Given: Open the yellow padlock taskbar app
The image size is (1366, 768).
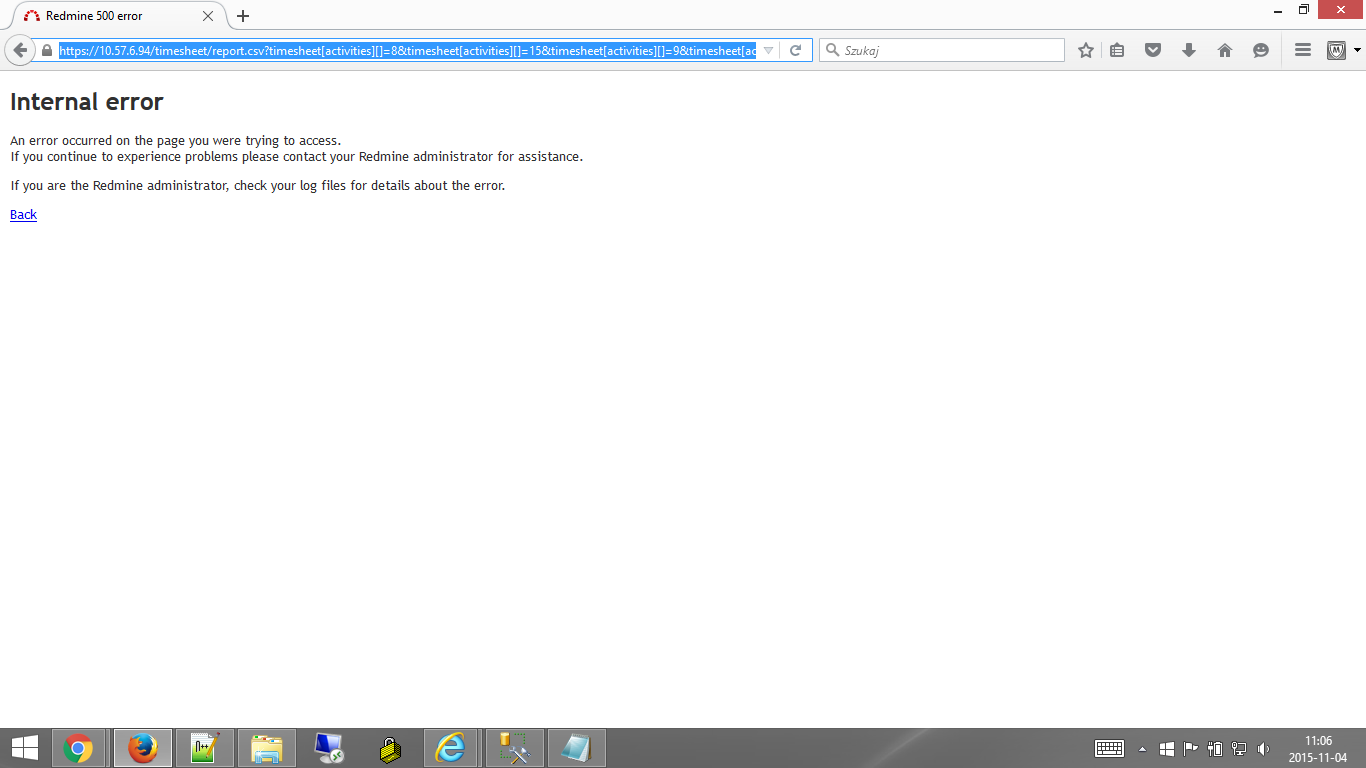Looking at the screenshot, I should [x=391, y=748].
